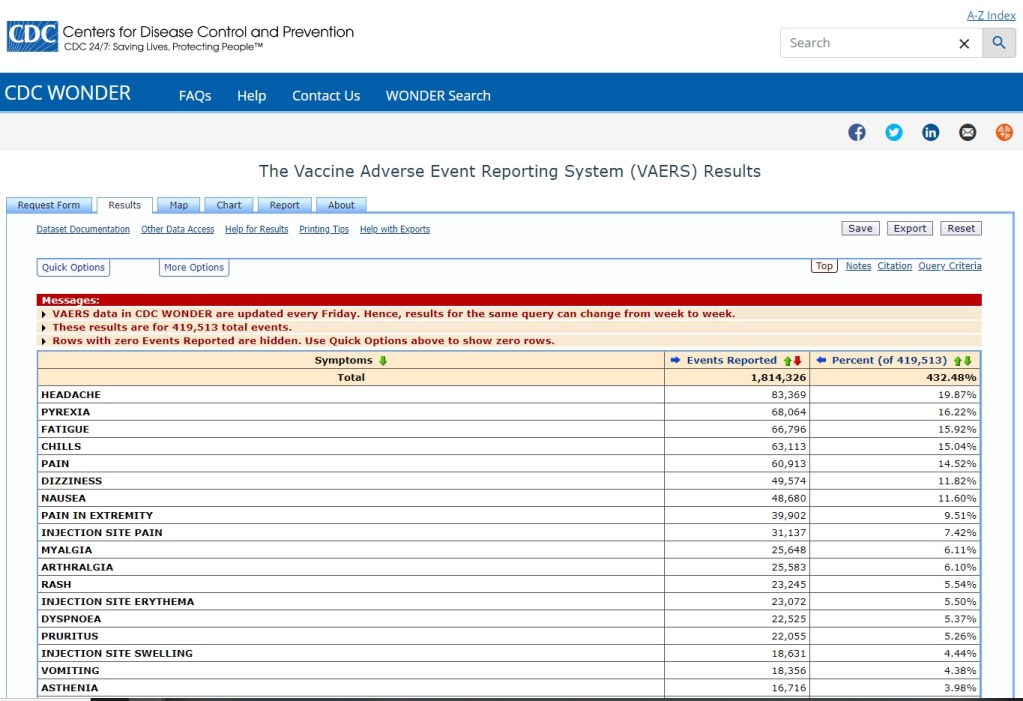This screenshot has width=1023, height=701.
Task: Clear the search box with X
Action: click(x=964, y=44)
